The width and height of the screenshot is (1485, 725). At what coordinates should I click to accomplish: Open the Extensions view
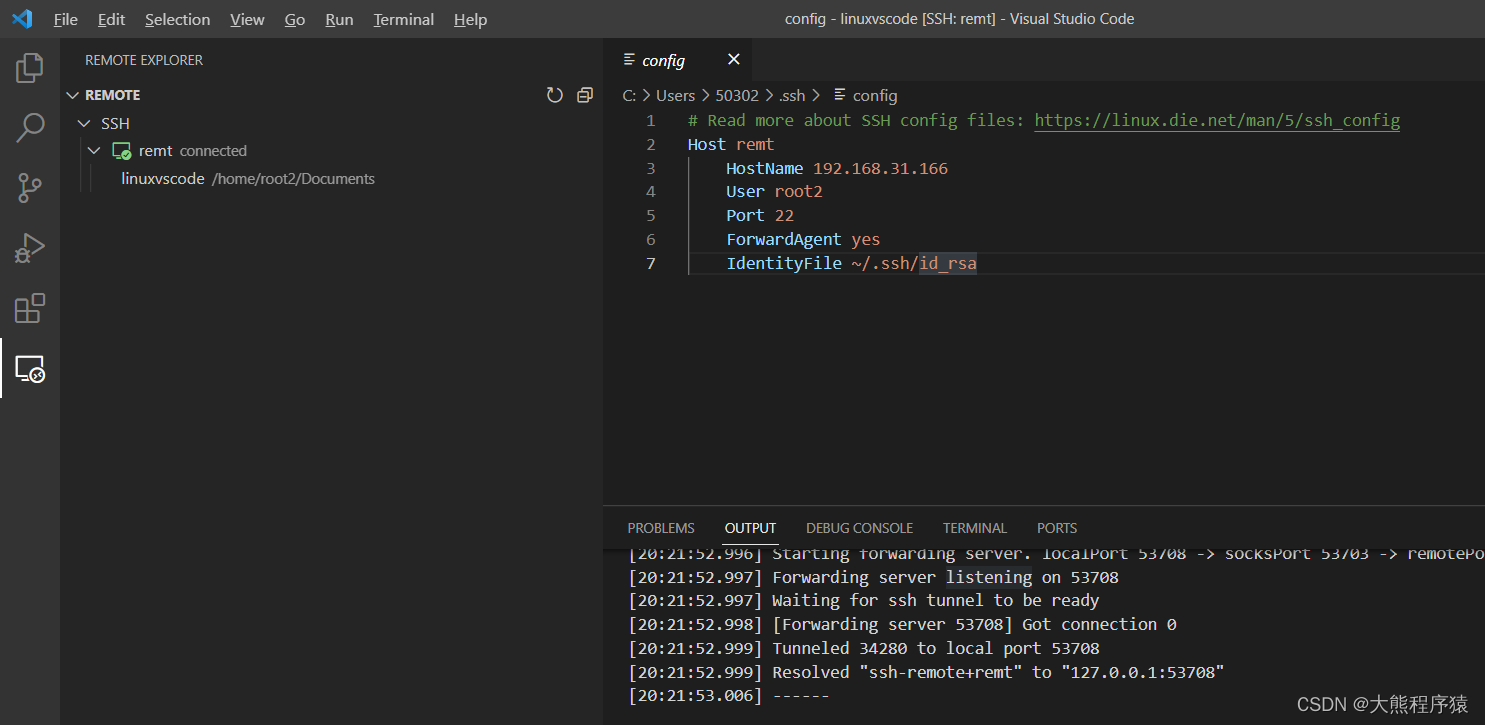30,308
